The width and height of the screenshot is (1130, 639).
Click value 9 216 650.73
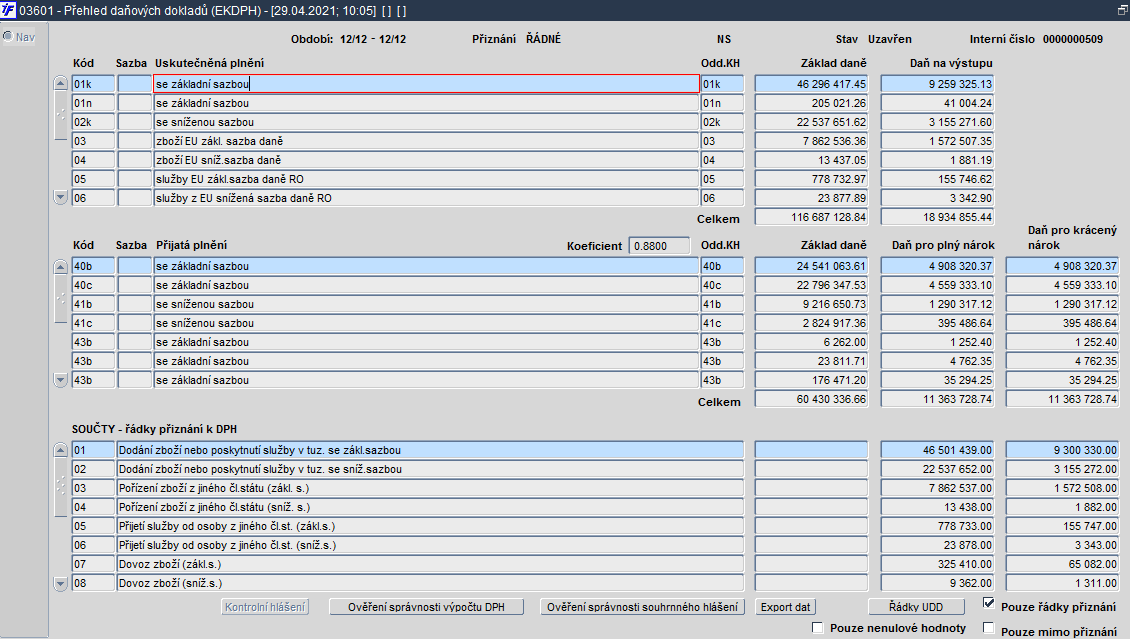pos(811,304)
